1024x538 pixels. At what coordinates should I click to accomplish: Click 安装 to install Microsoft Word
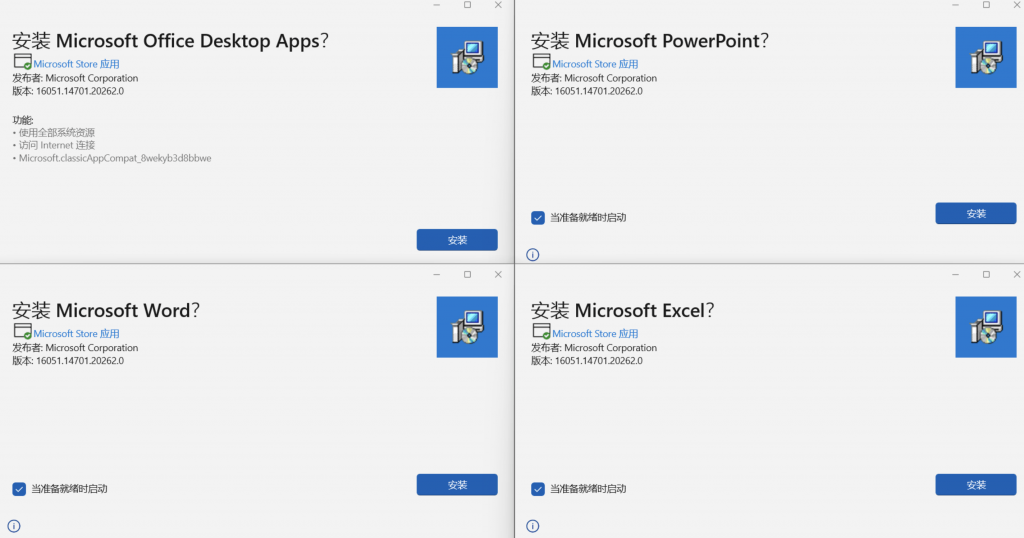(457, 484)
